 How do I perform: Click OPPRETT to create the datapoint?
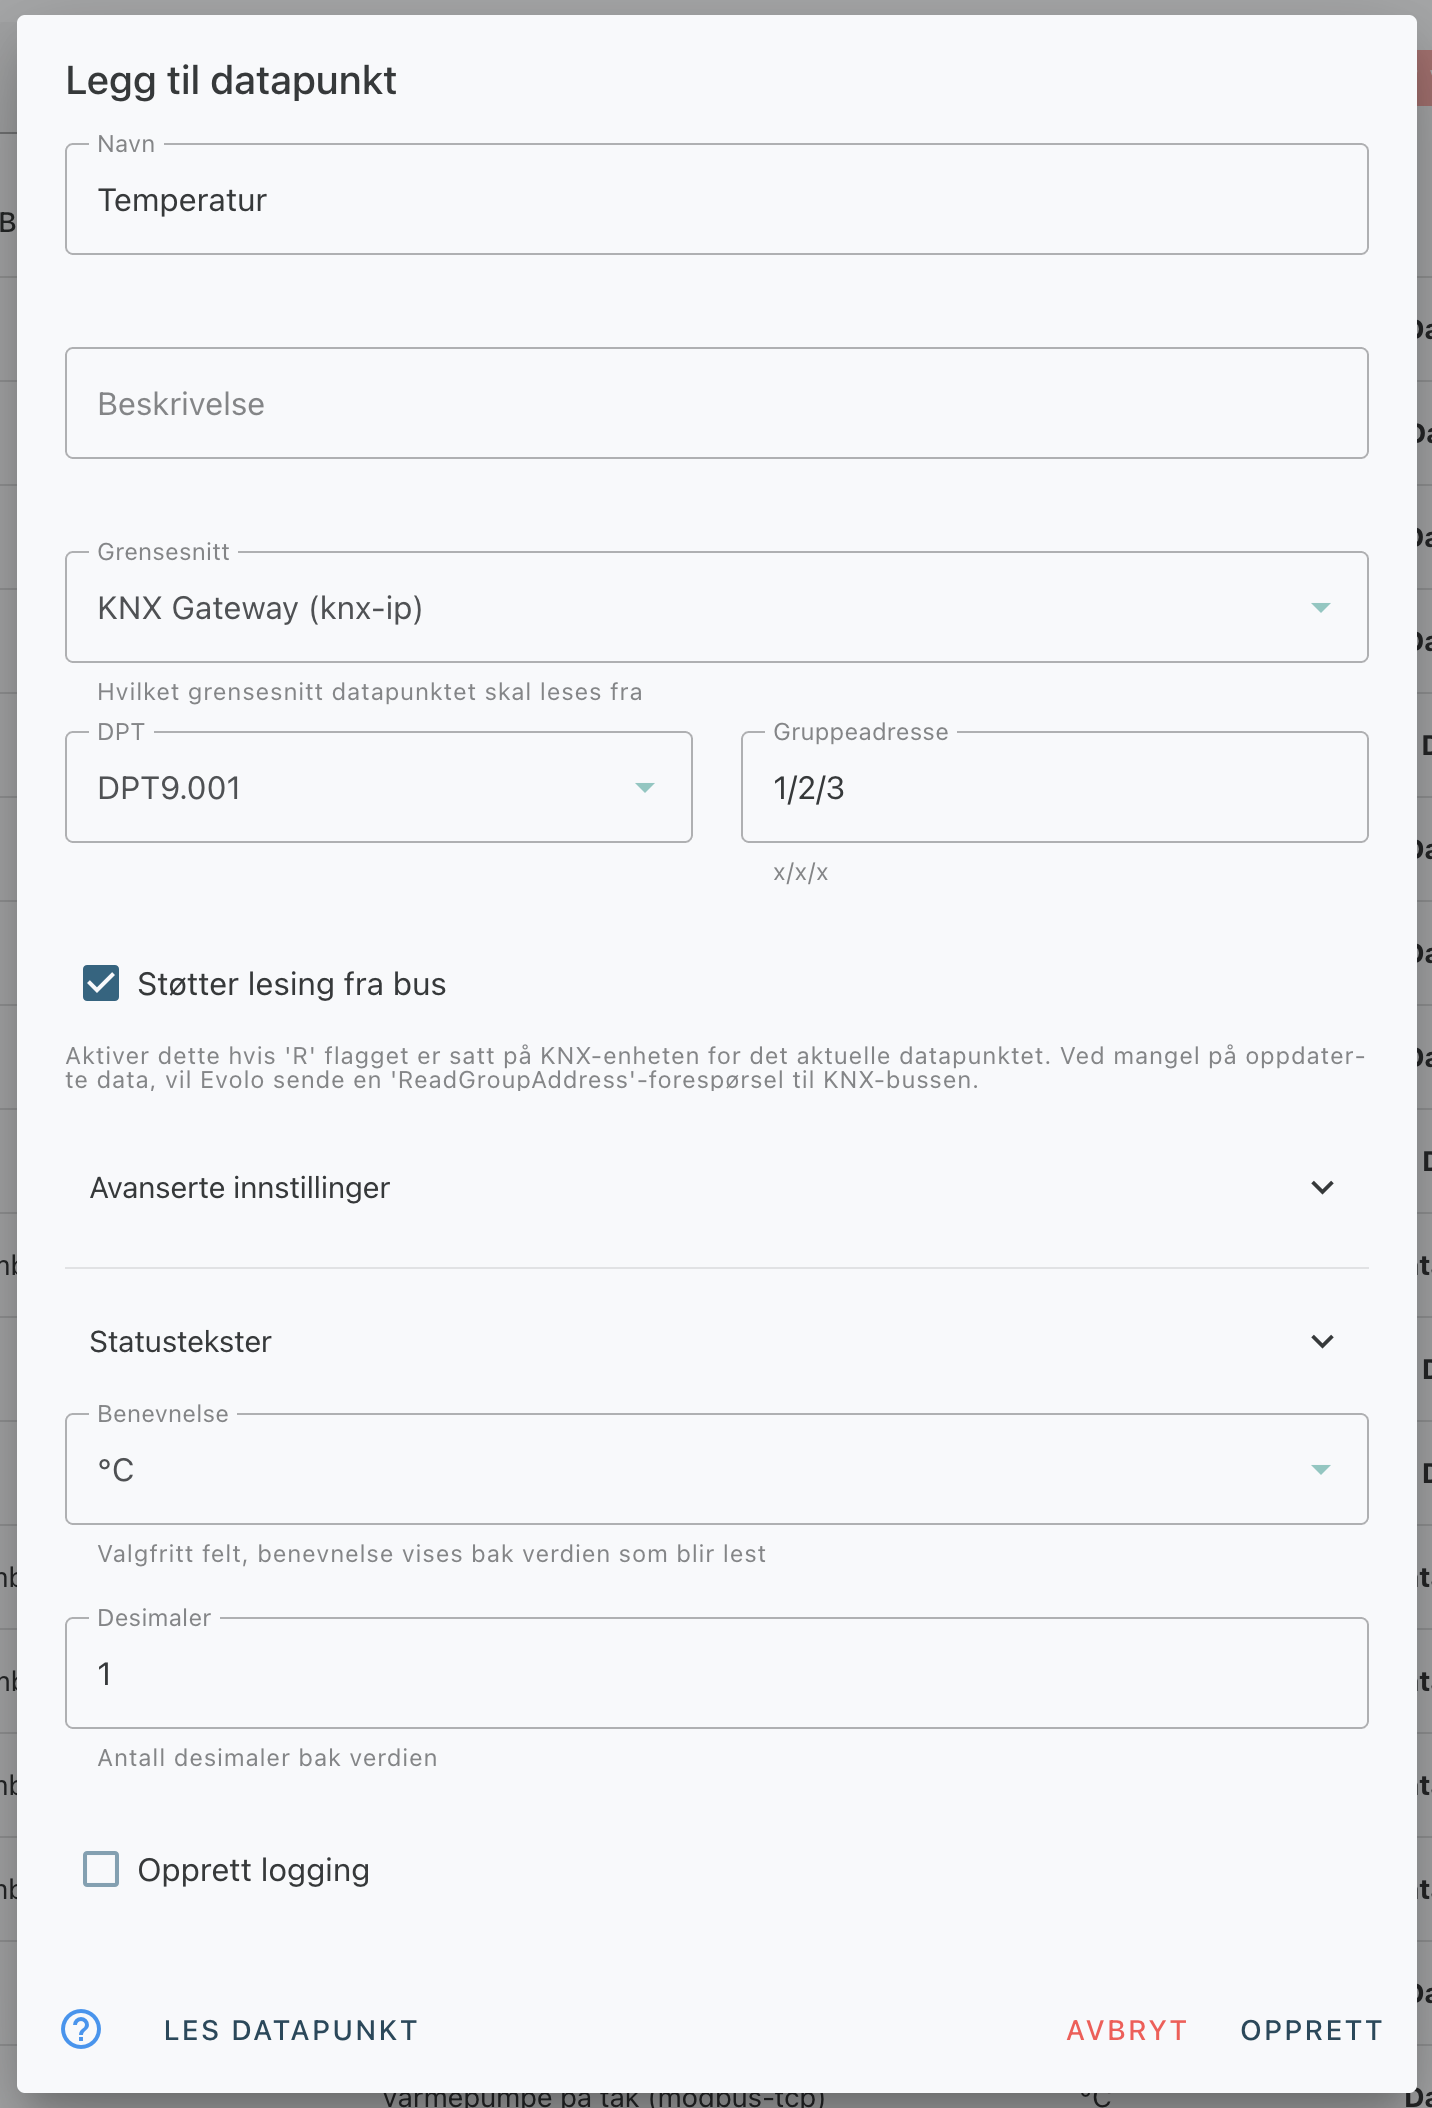[x=1311, y=2030]
